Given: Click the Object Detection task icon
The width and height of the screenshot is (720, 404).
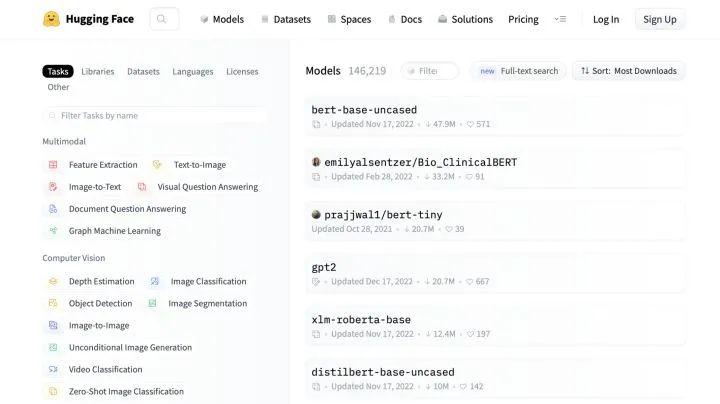Looking at the screenshot, I should pyautogui.click(x=53, y=304).
